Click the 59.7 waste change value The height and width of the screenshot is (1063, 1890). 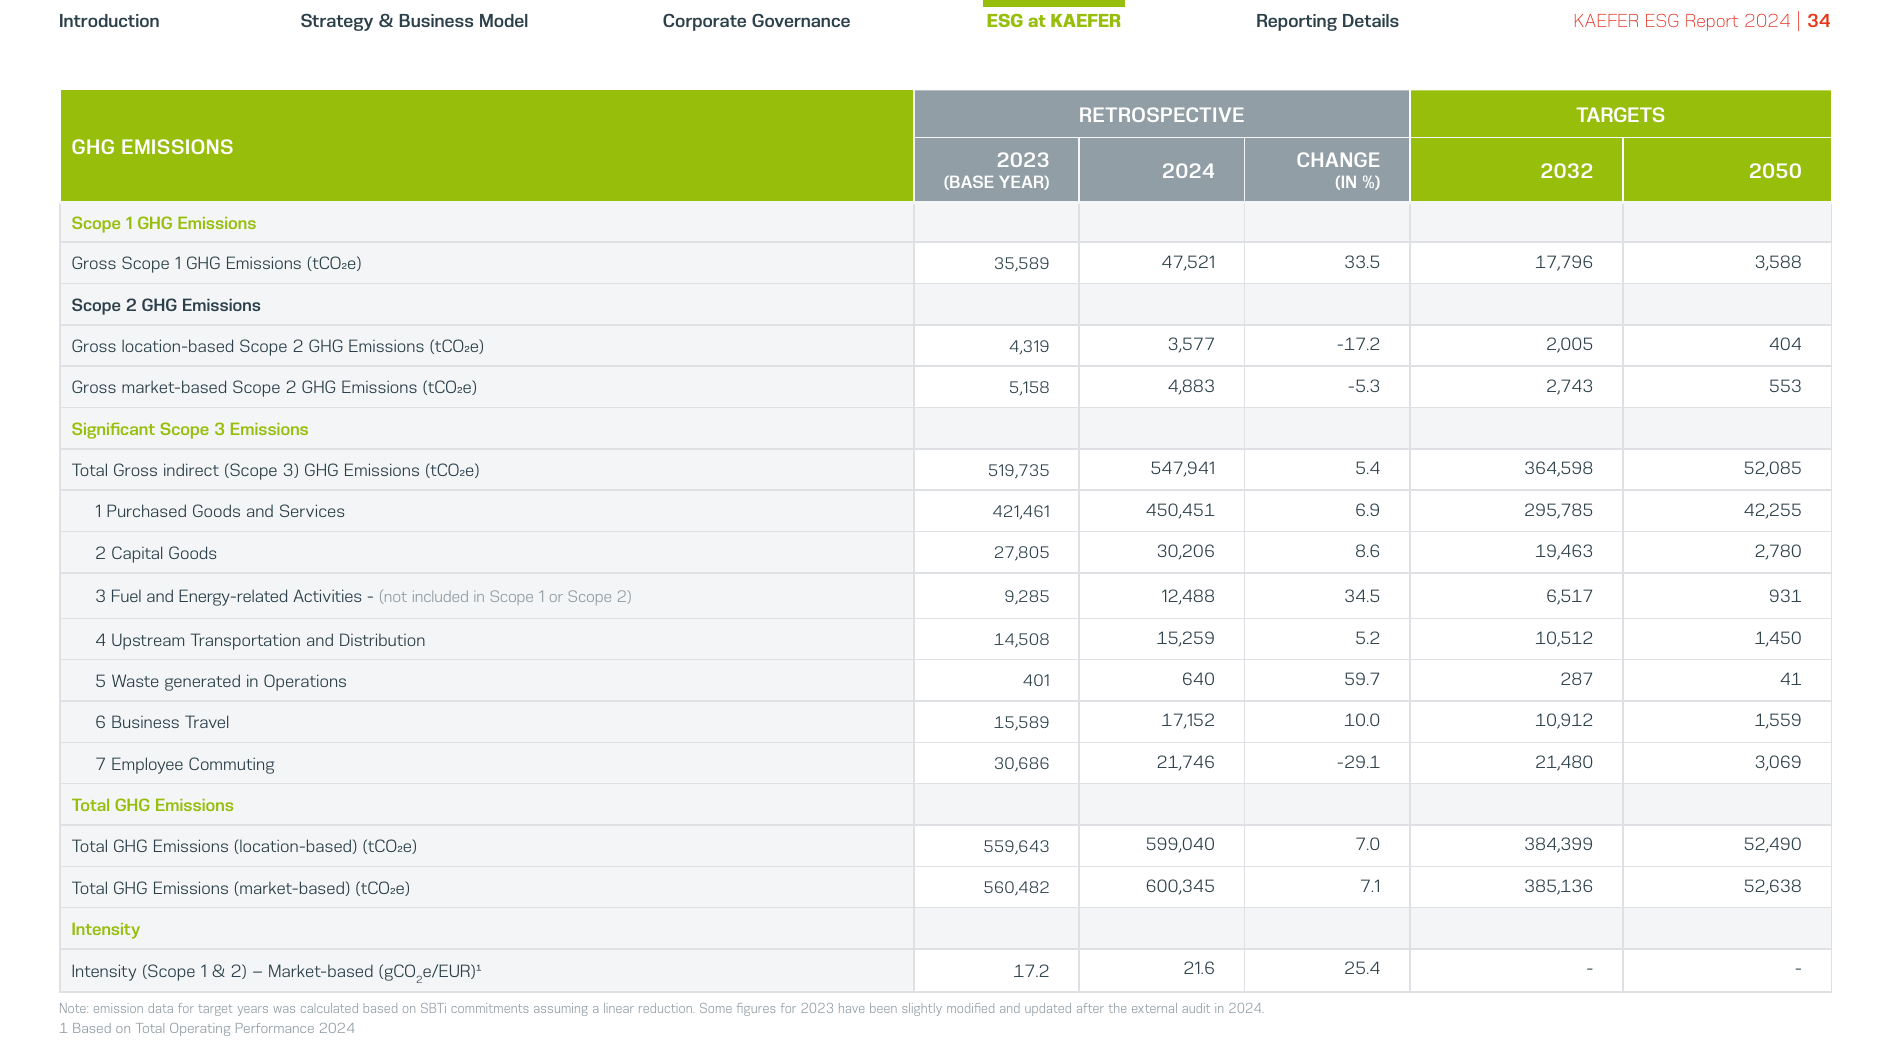[1362, 679]
